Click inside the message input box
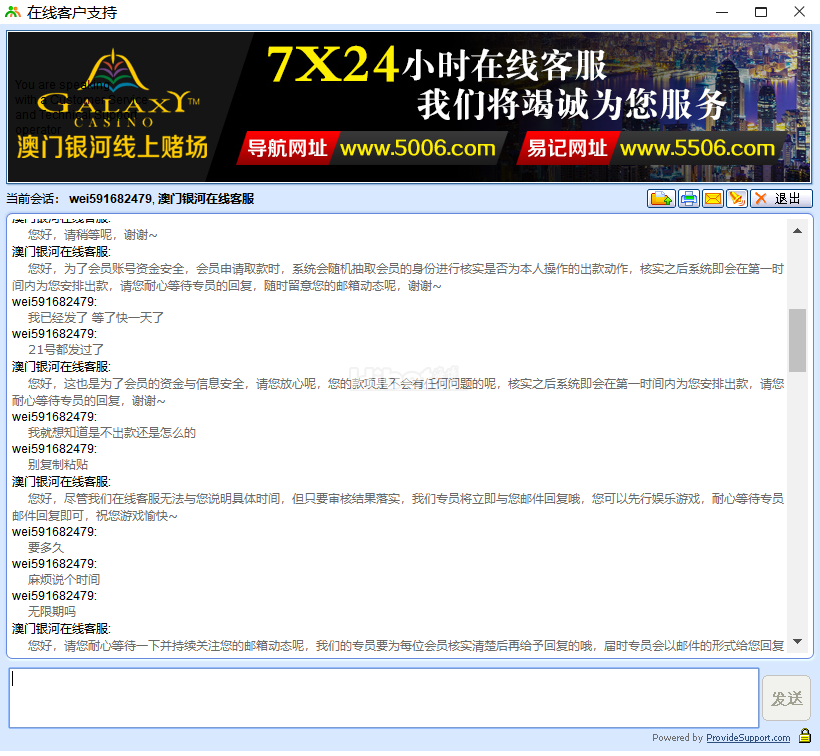 tap(384, 697)
